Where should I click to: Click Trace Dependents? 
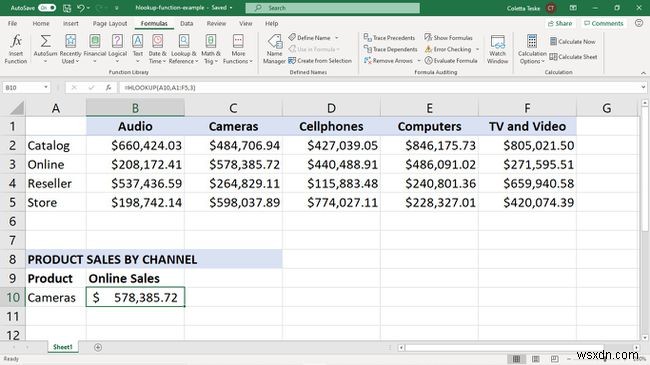click(x=390, y=49)
